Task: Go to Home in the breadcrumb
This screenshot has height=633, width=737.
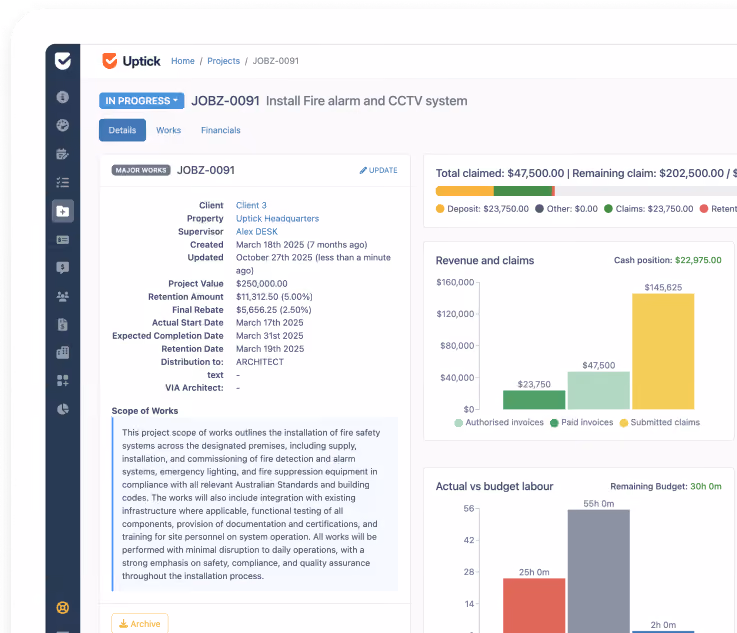Action: pyautogui.click(x=183, y=61)
